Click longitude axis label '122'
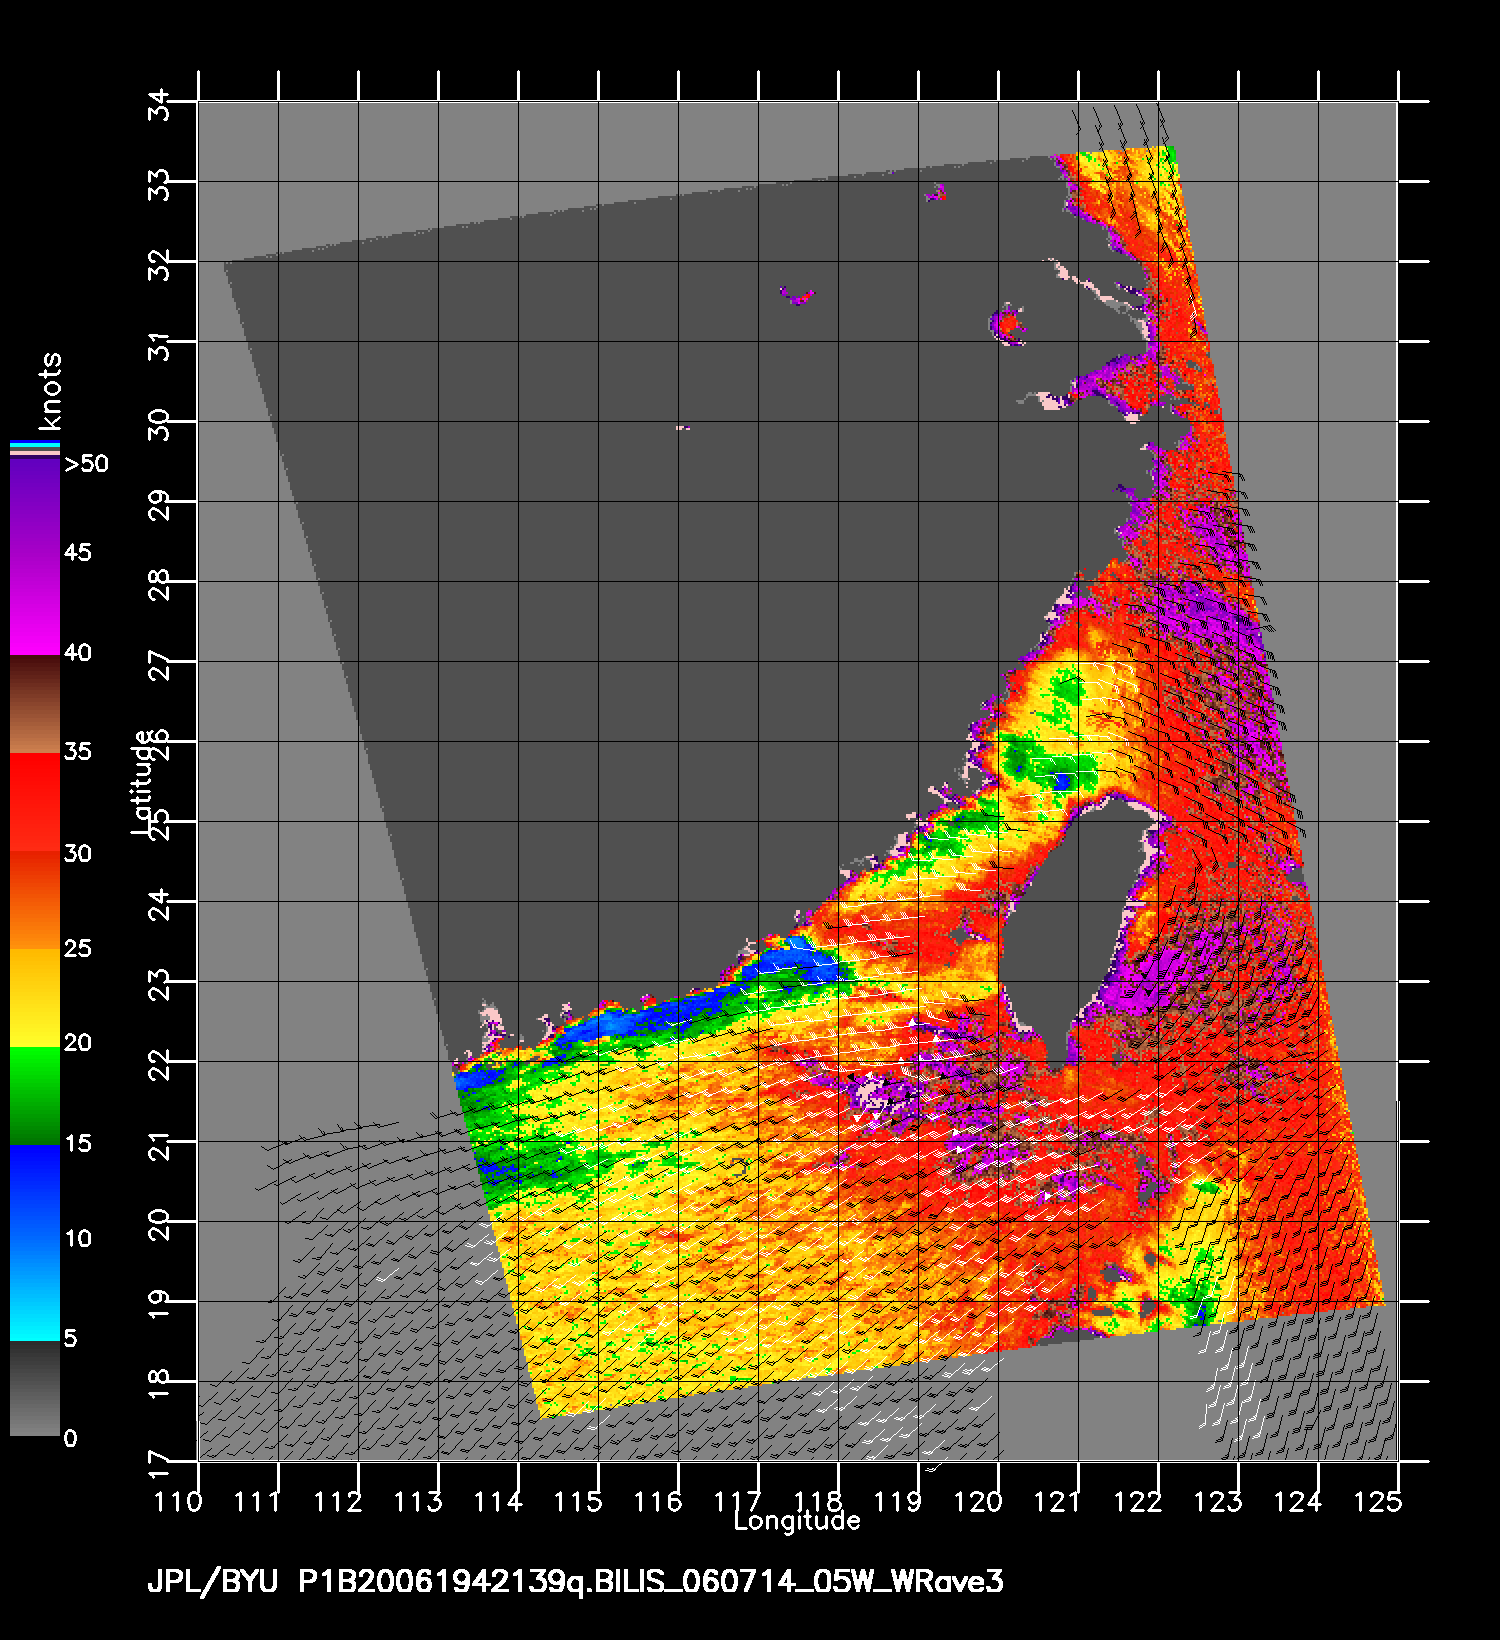Screen dimensions: 1500x1640 click(1138, 1502)
